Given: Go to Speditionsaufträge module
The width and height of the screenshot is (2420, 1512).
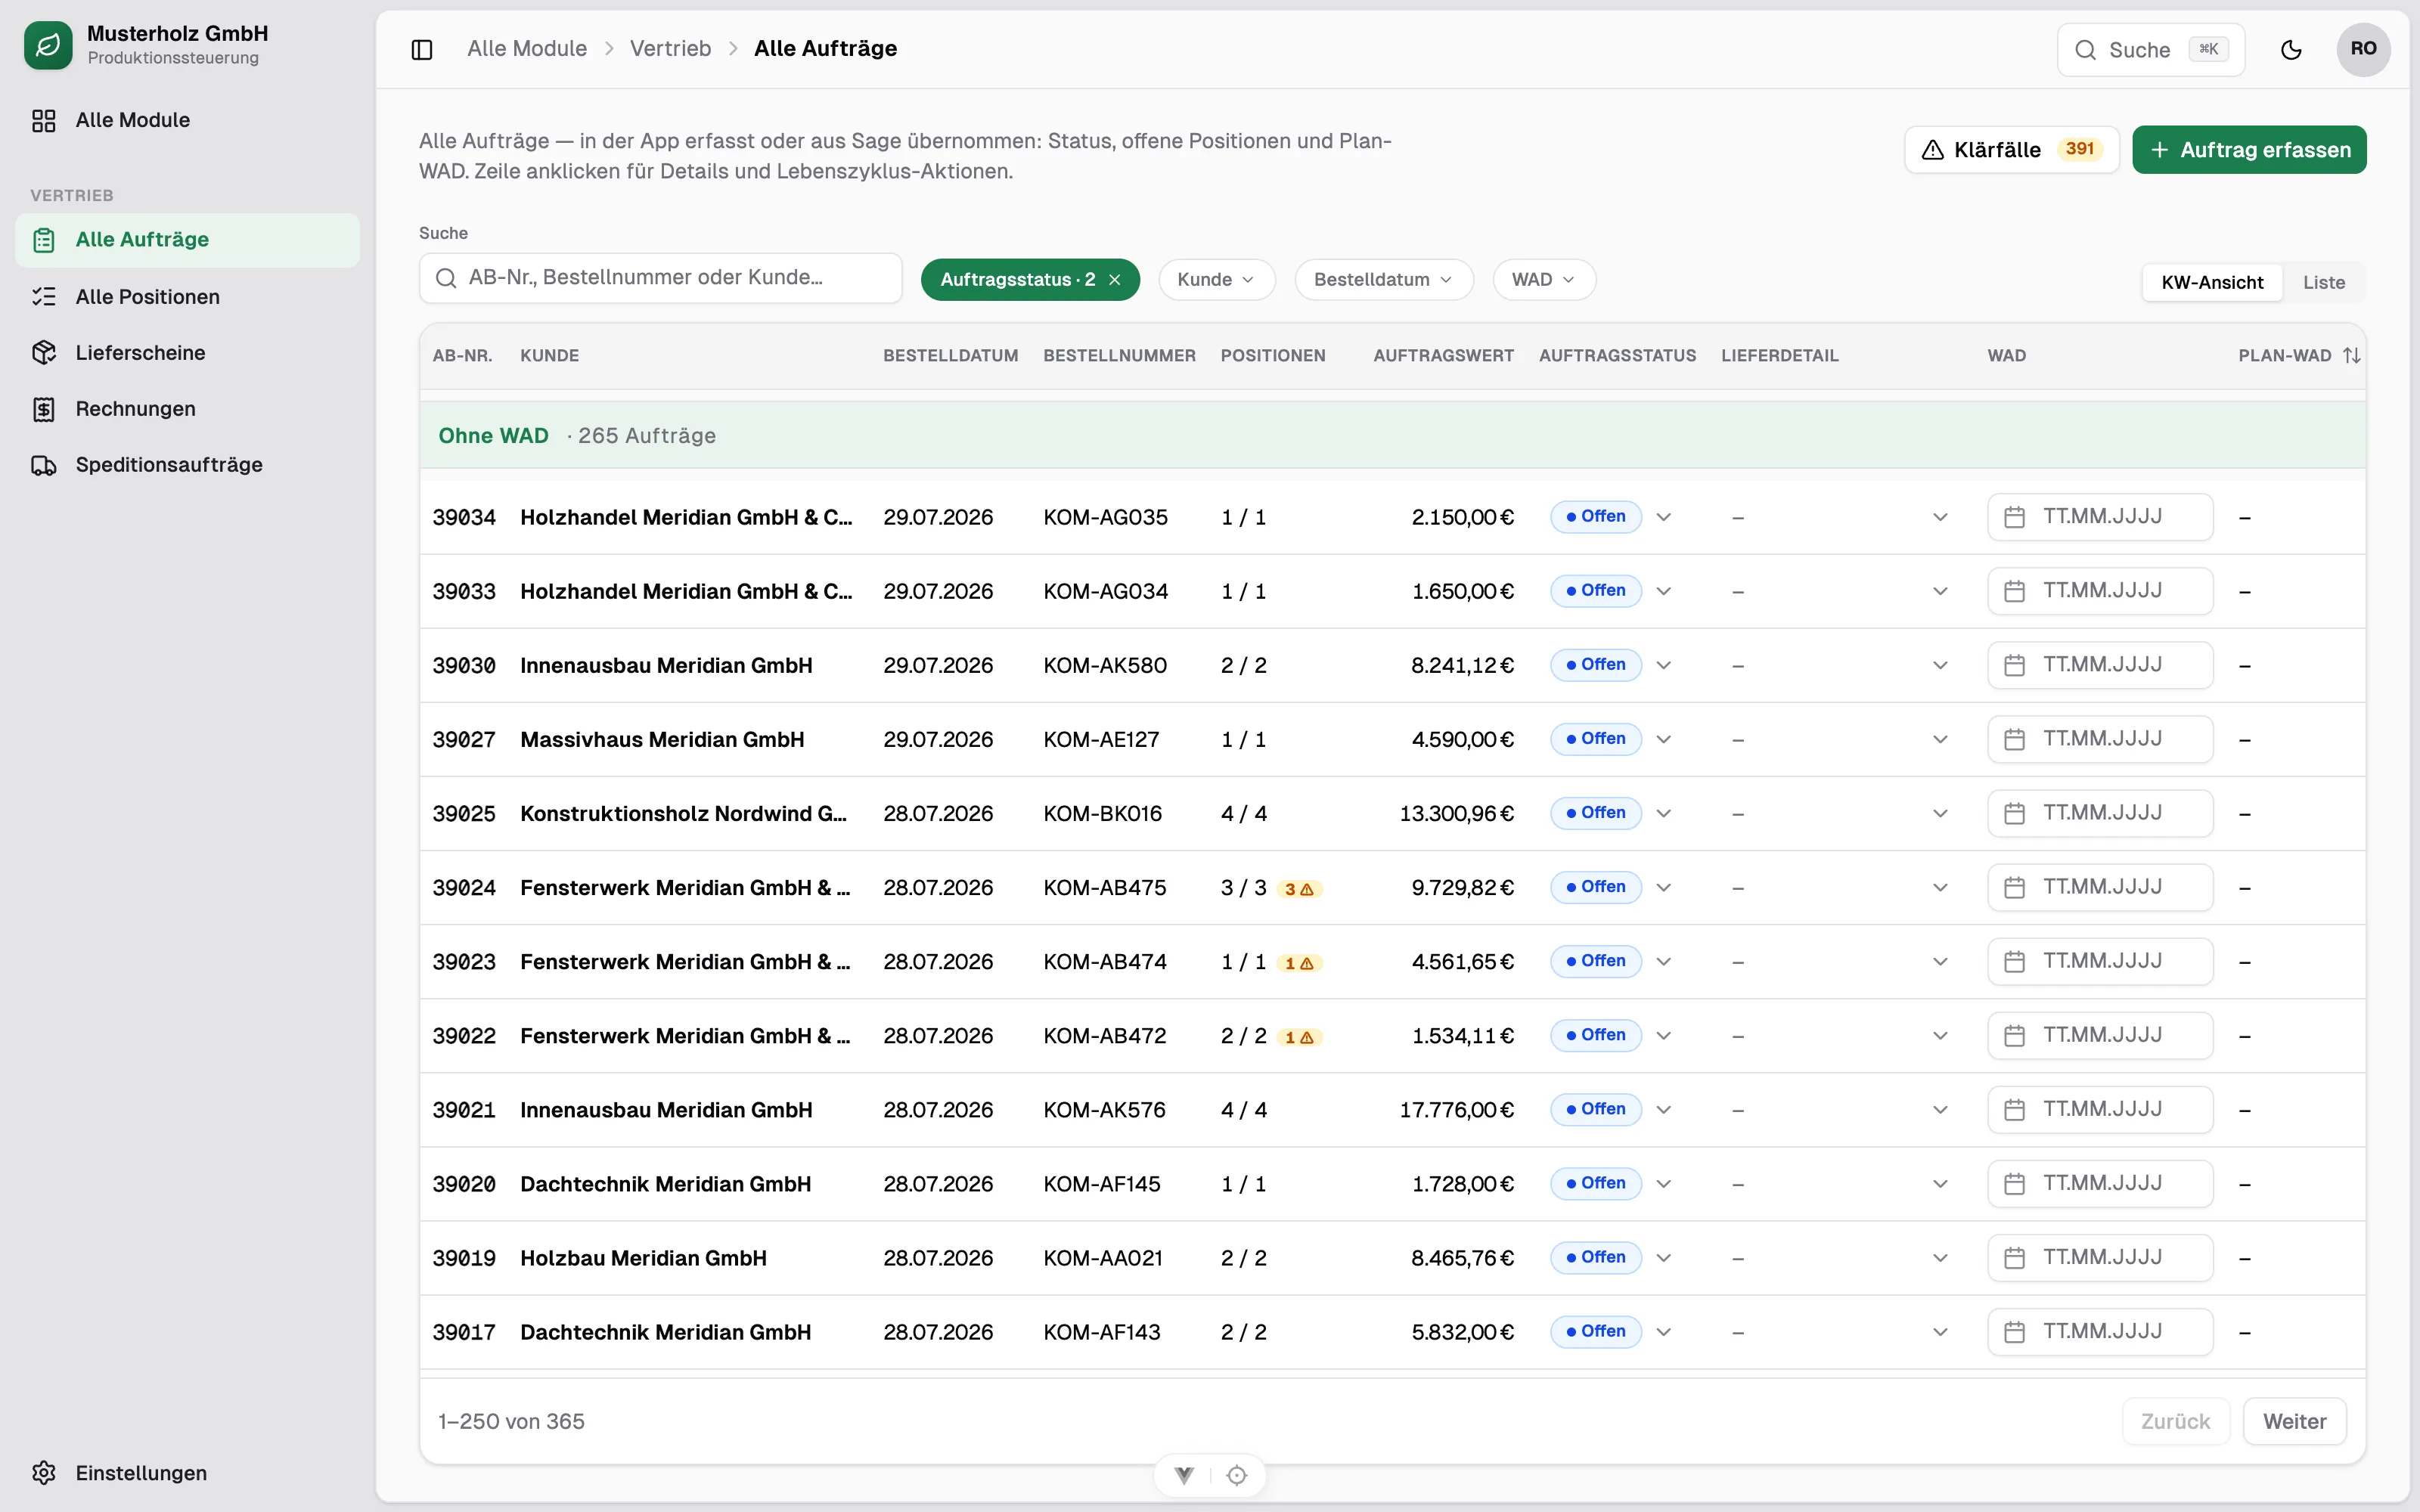Looking at the screenshot, I should coord(187,465).
